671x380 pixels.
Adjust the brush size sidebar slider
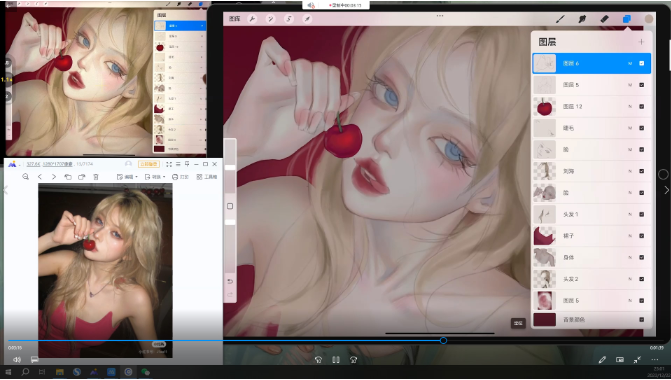click(230, 167)
